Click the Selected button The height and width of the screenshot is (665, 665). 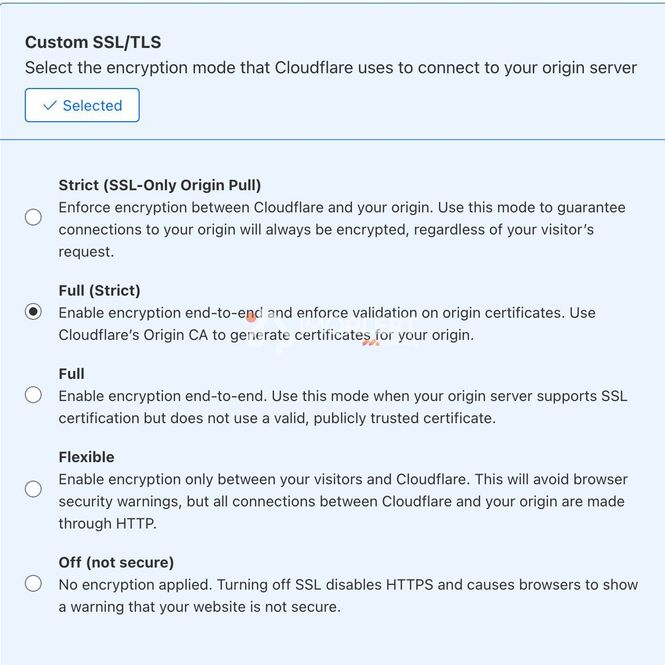click(x=82, y=105)
